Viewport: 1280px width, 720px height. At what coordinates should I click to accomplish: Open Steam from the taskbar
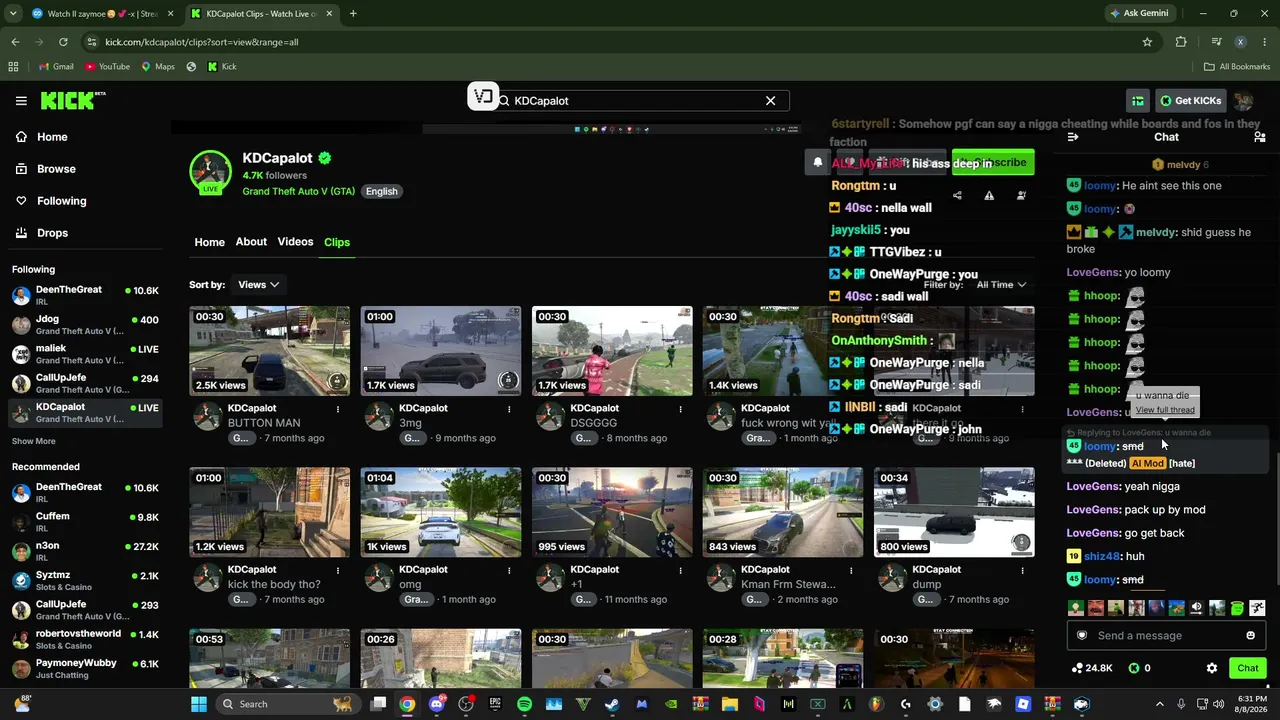tap(612, 704)
